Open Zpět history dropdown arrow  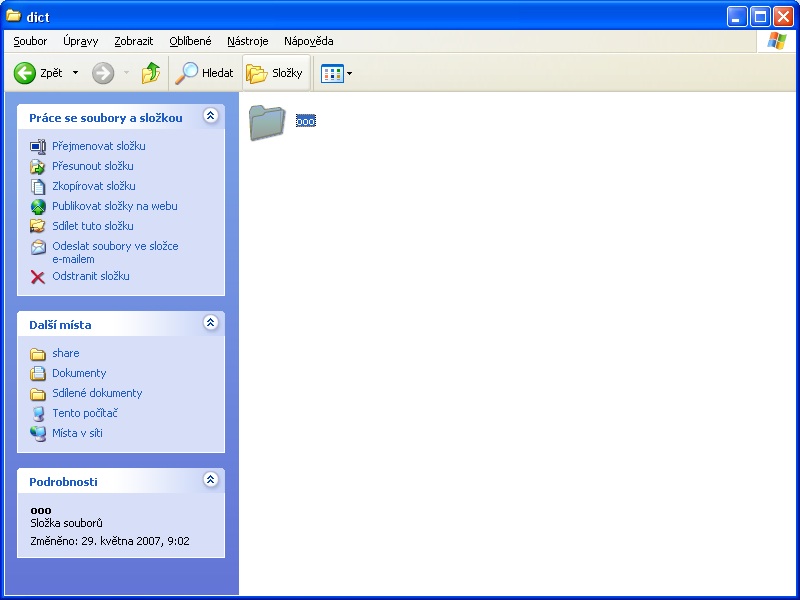click(75, 73)
